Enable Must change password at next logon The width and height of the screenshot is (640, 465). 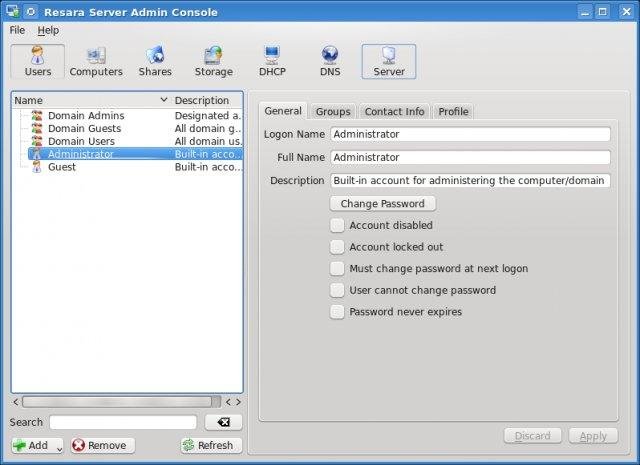(x=337, y=268)
